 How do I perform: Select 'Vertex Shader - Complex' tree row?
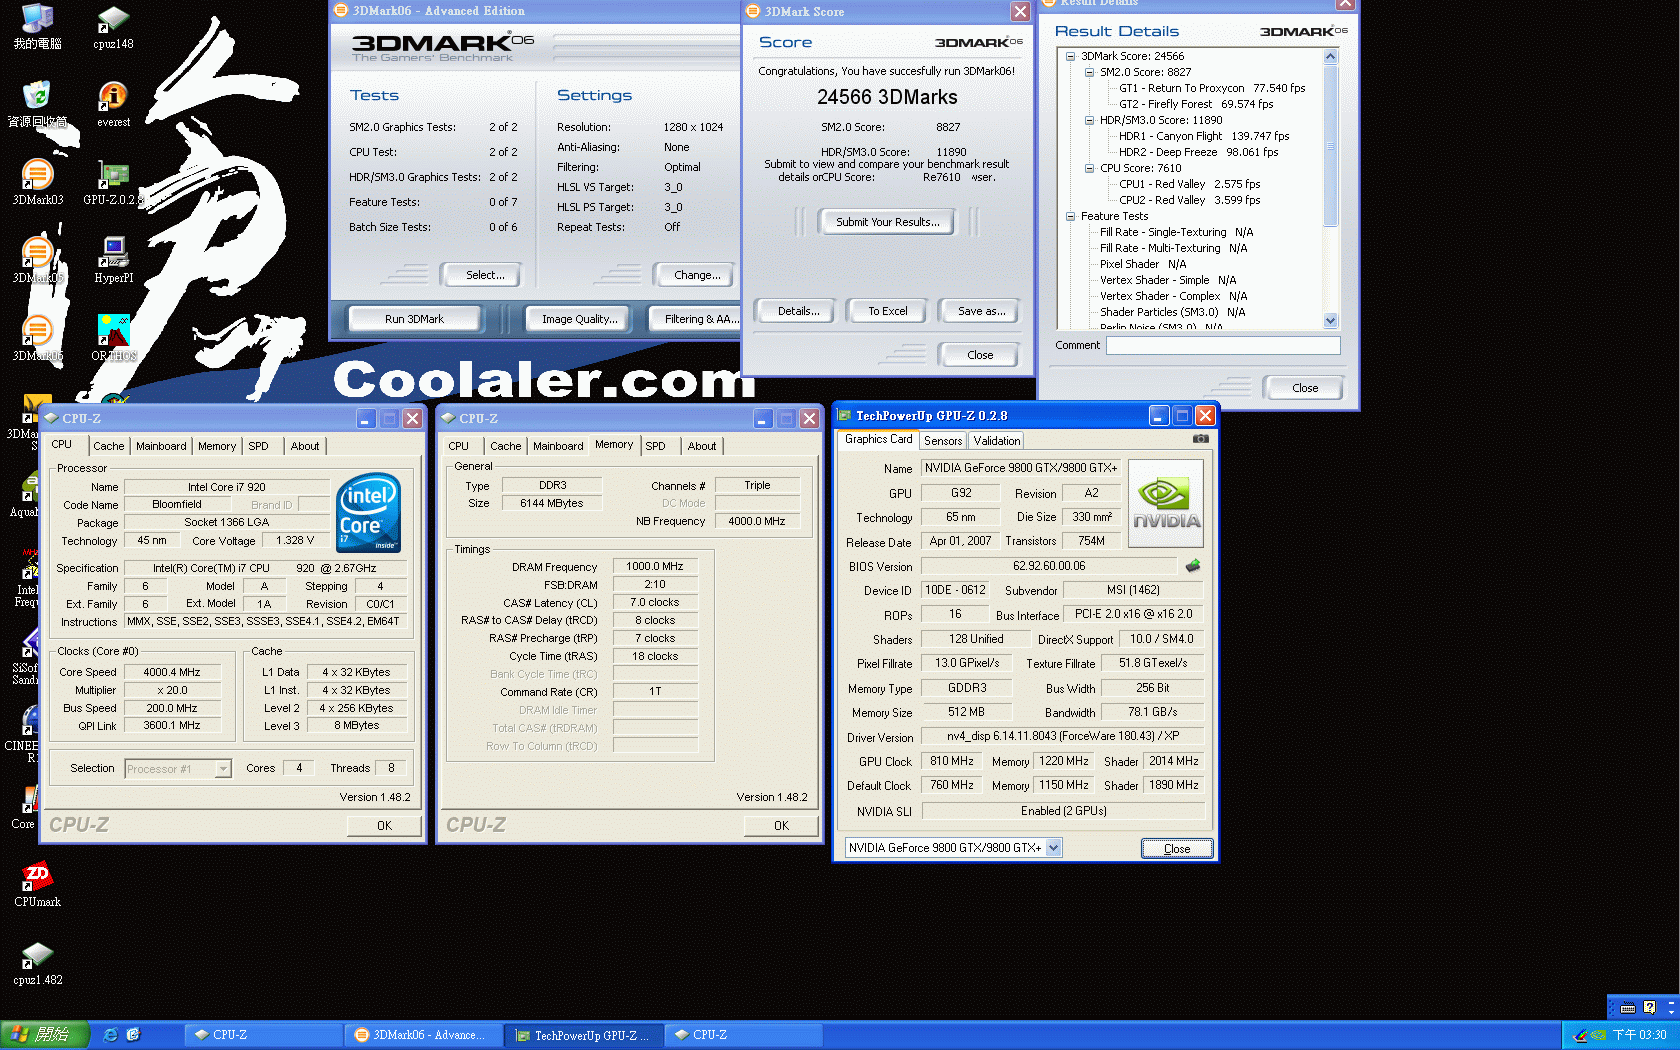click(x=1173, y=296)
